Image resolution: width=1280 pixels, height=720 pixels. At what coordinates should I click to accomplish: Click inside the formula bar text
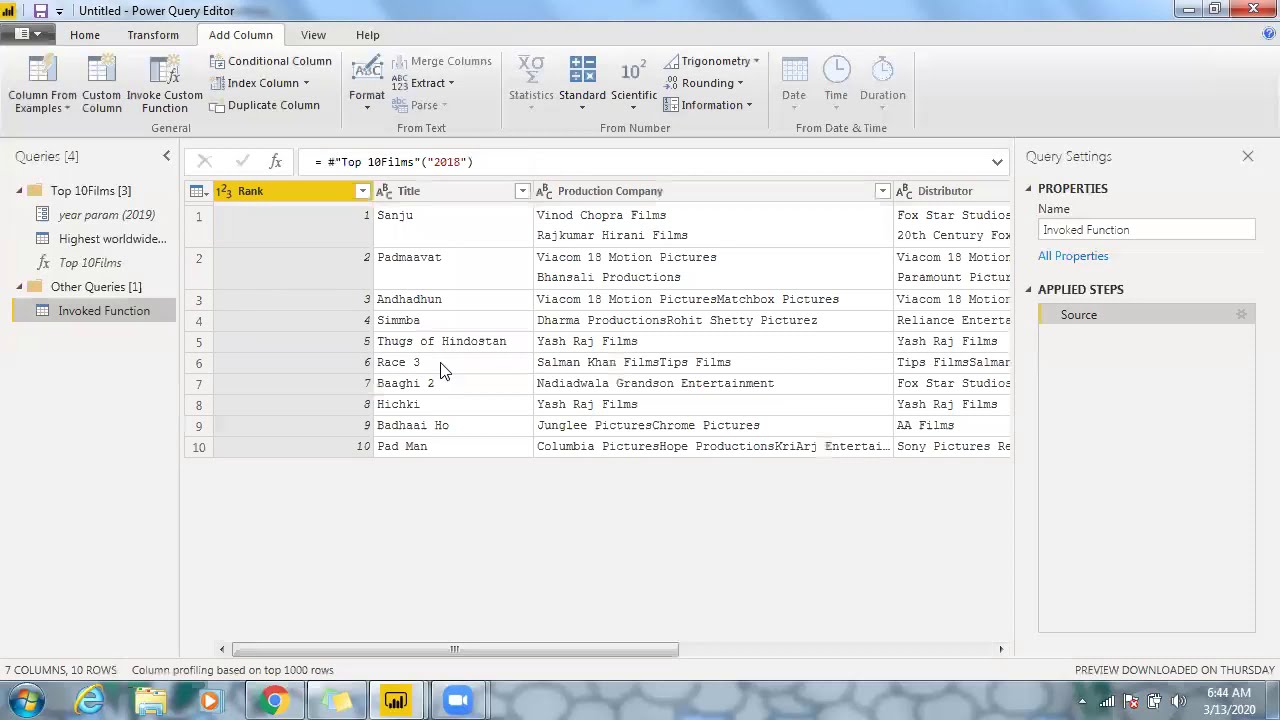coord(394,162)
